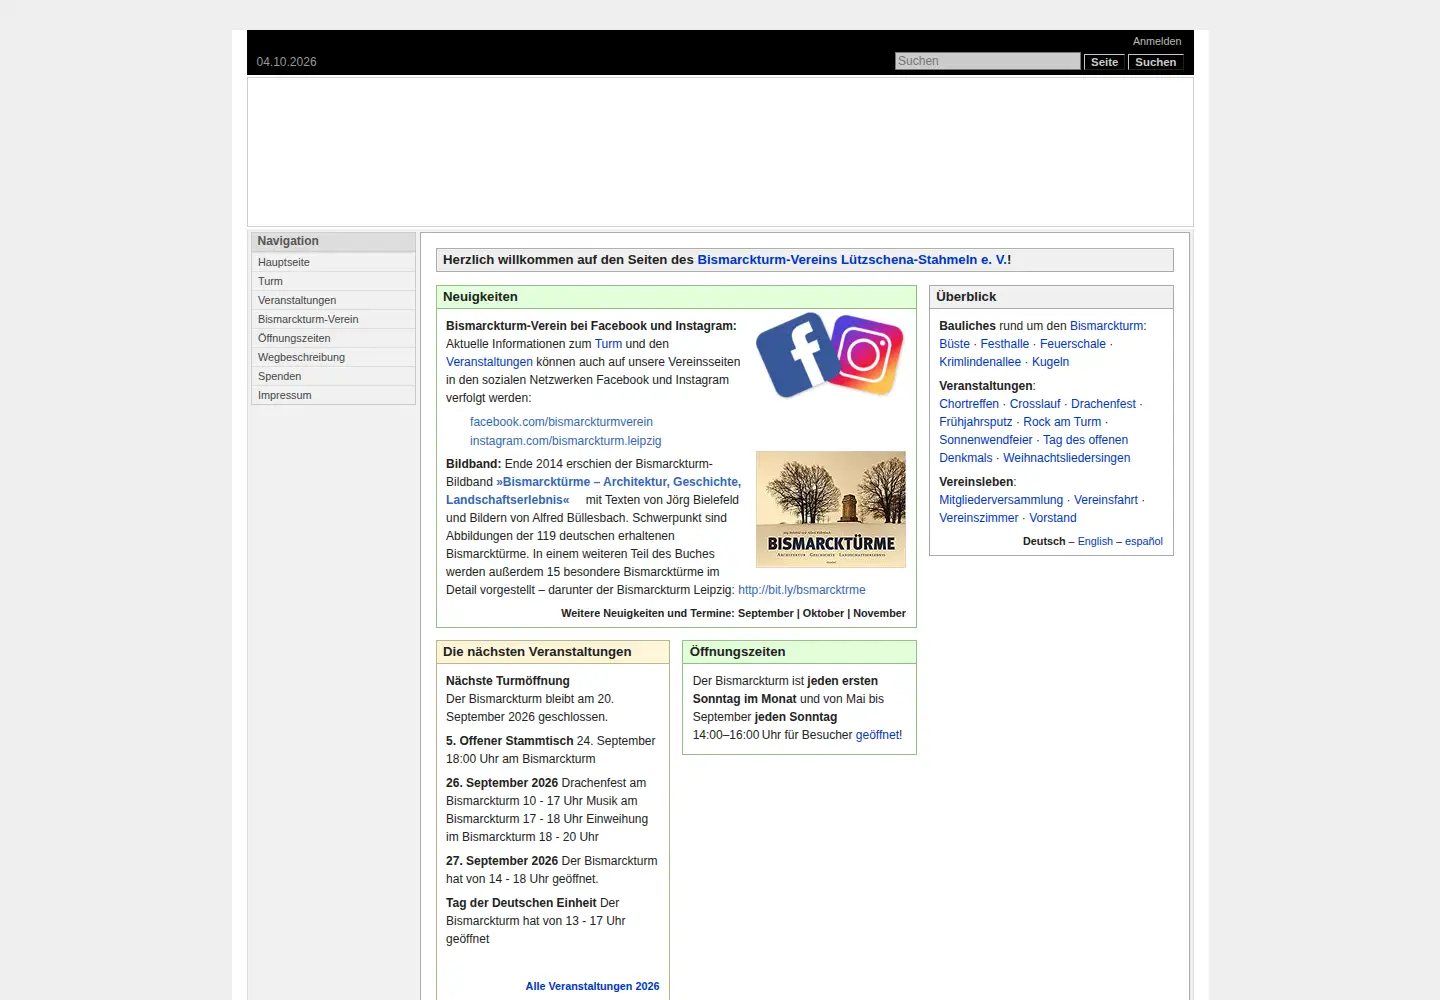Viewport: 1440px width, 1000px height.
Task: Open Bismarckturm-Verein navigation entry
Action: (333, 319)
